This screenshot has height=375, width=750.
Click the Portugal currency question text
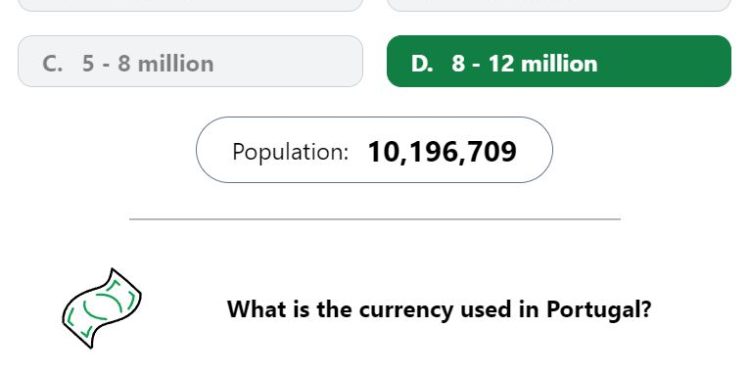pyautogui.click(x=439, y=309)
